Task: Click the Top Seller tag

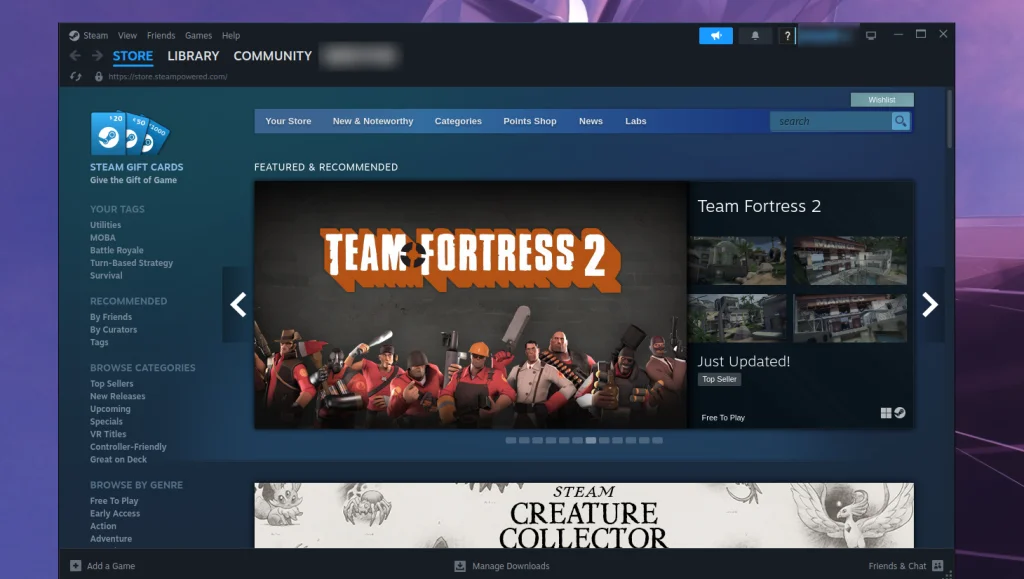Action: [x=719, y=379]
